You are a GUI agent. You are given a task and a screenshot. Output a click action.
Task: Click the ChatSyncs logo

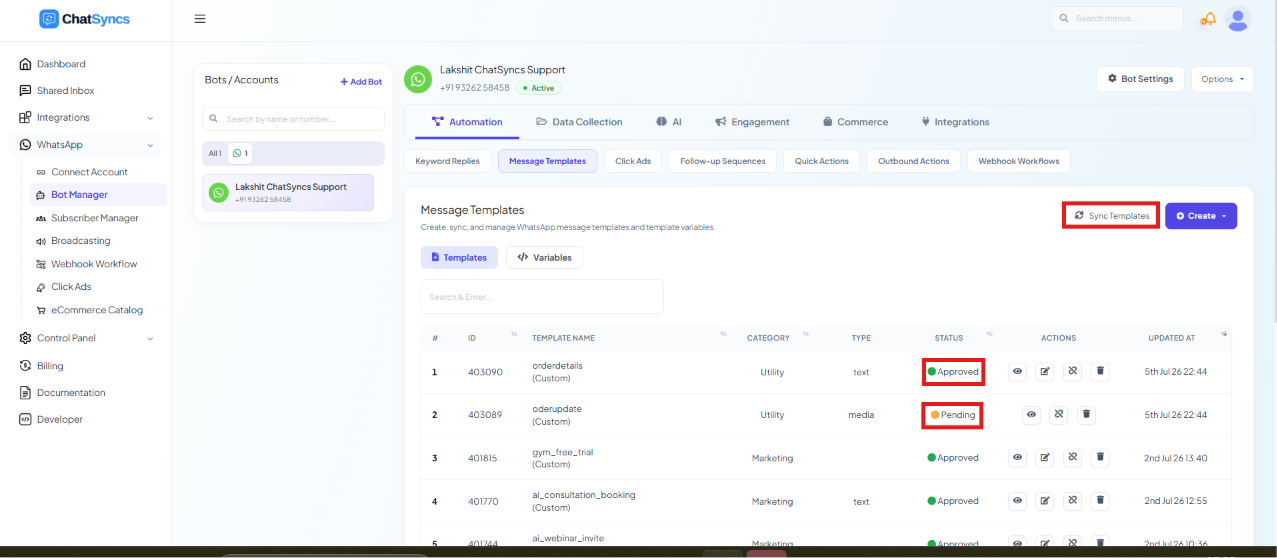(x=85, y=19)
